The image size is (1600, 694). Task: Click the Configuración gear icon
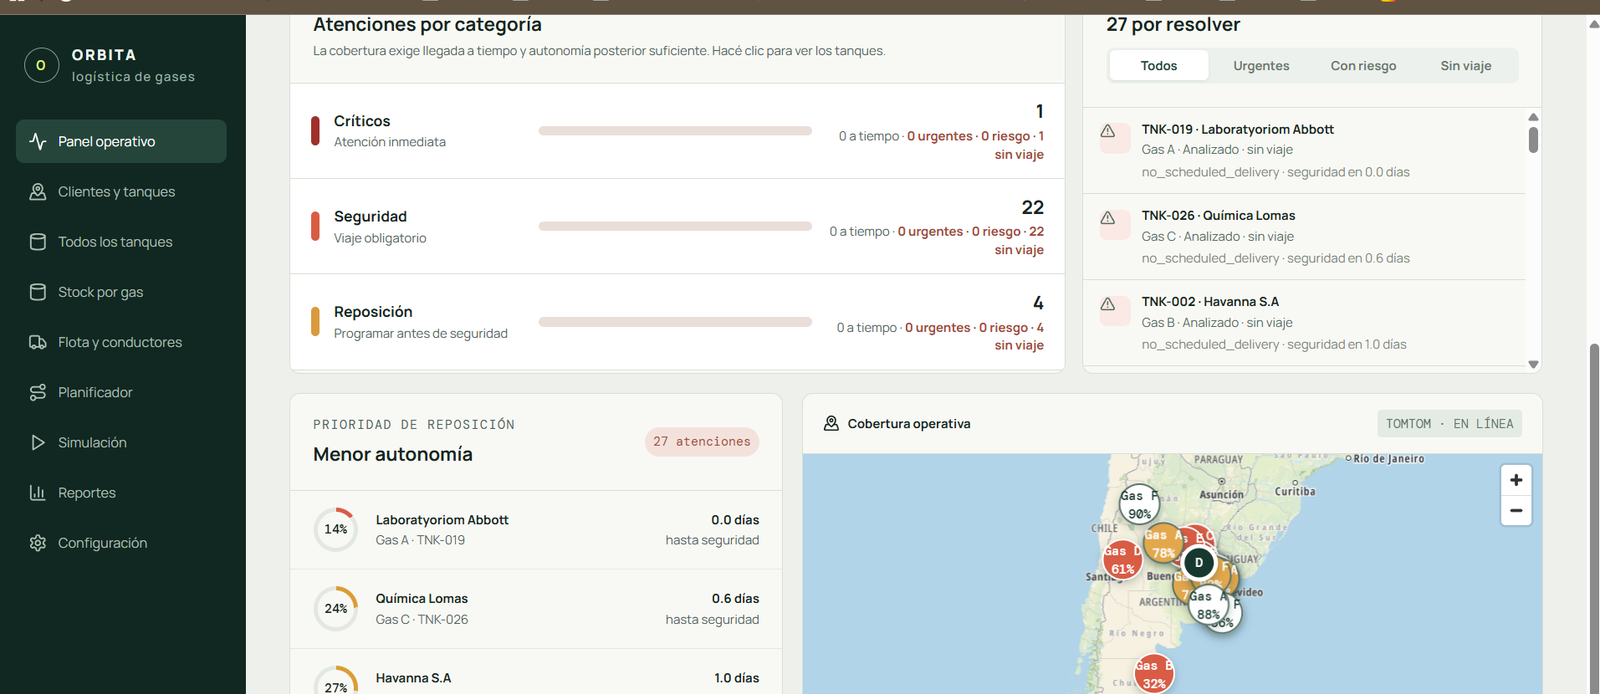[x=38, y=542]
